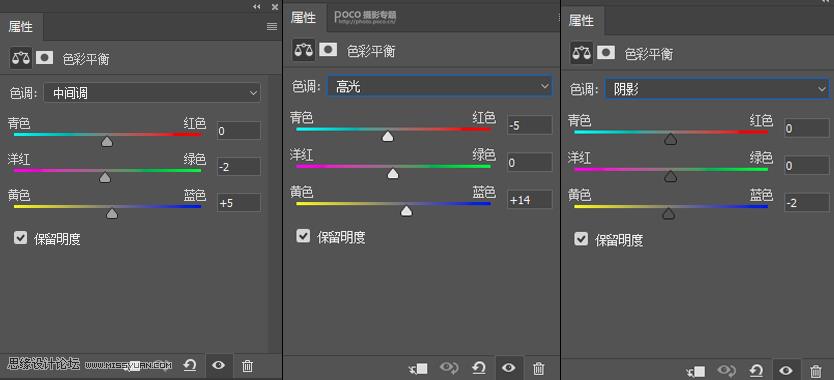The width and height of the screenshot is (834, 380).
Task: Click layer mask icon in Shadows panel
Action: (x=606, y=52)
